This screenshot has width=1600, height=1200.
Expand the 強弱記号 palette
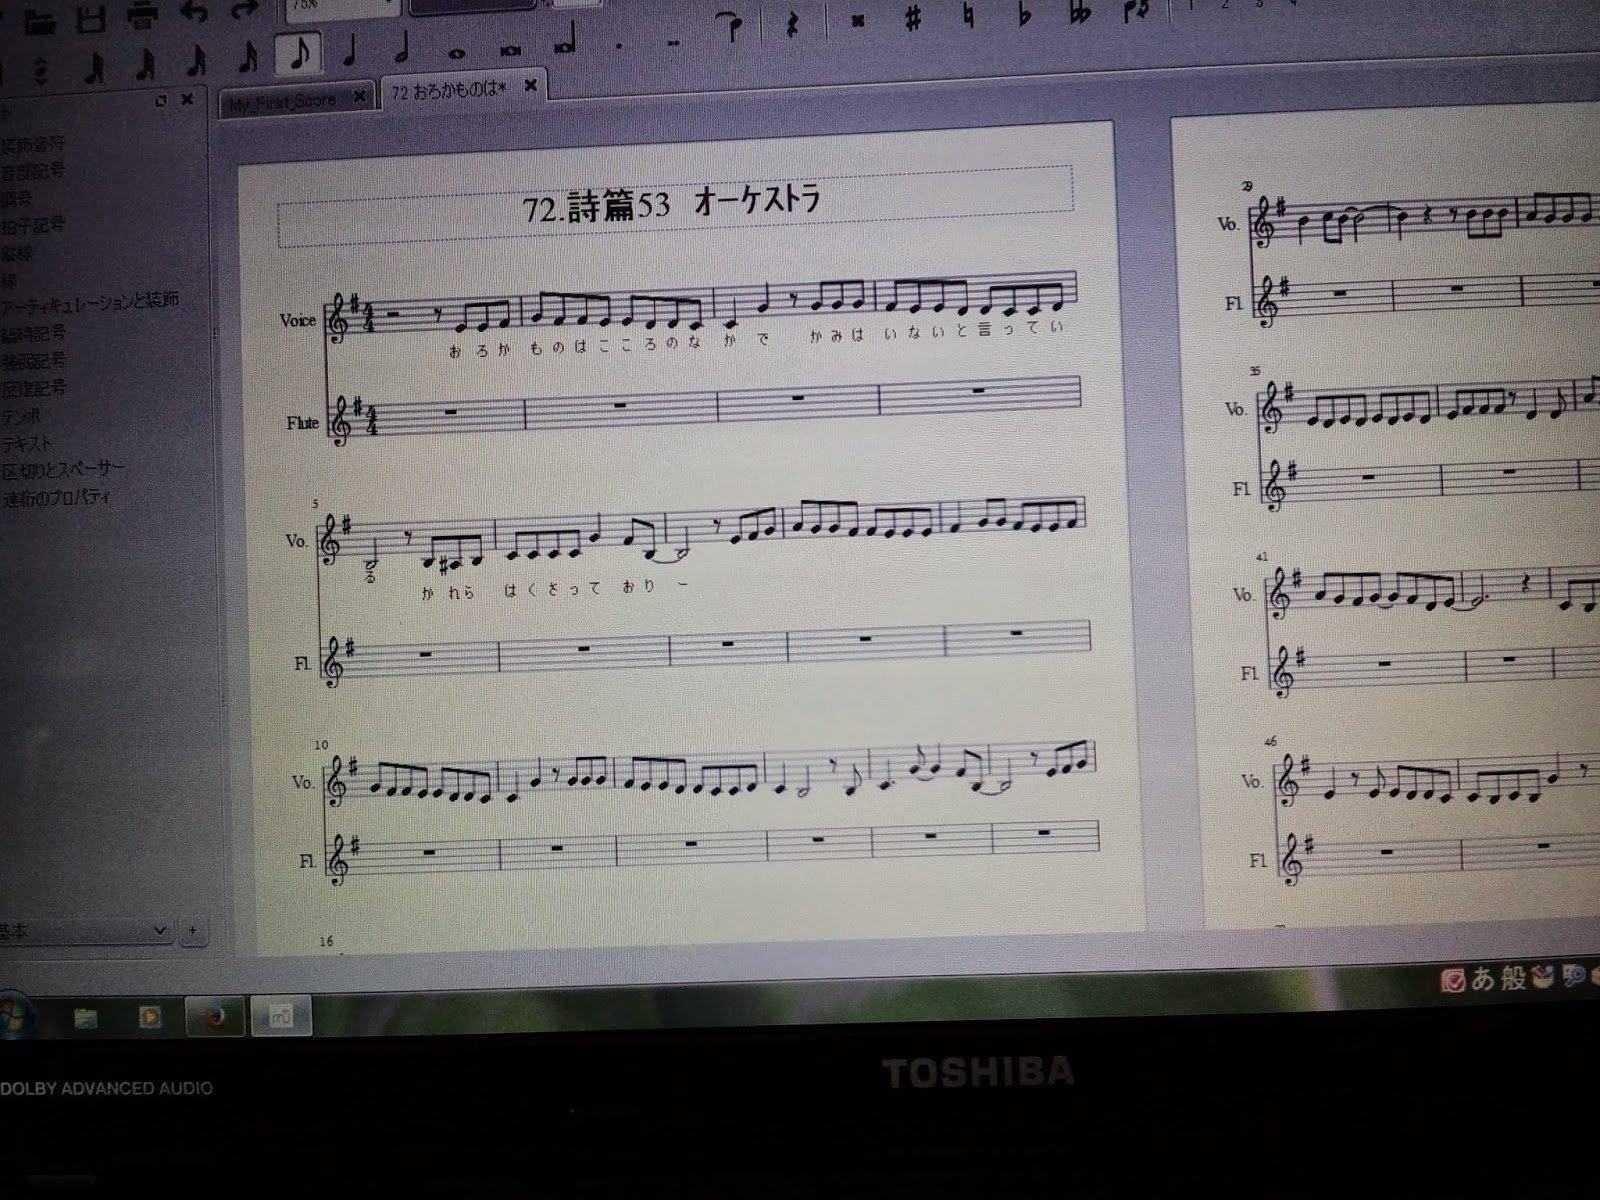point(32,360)
